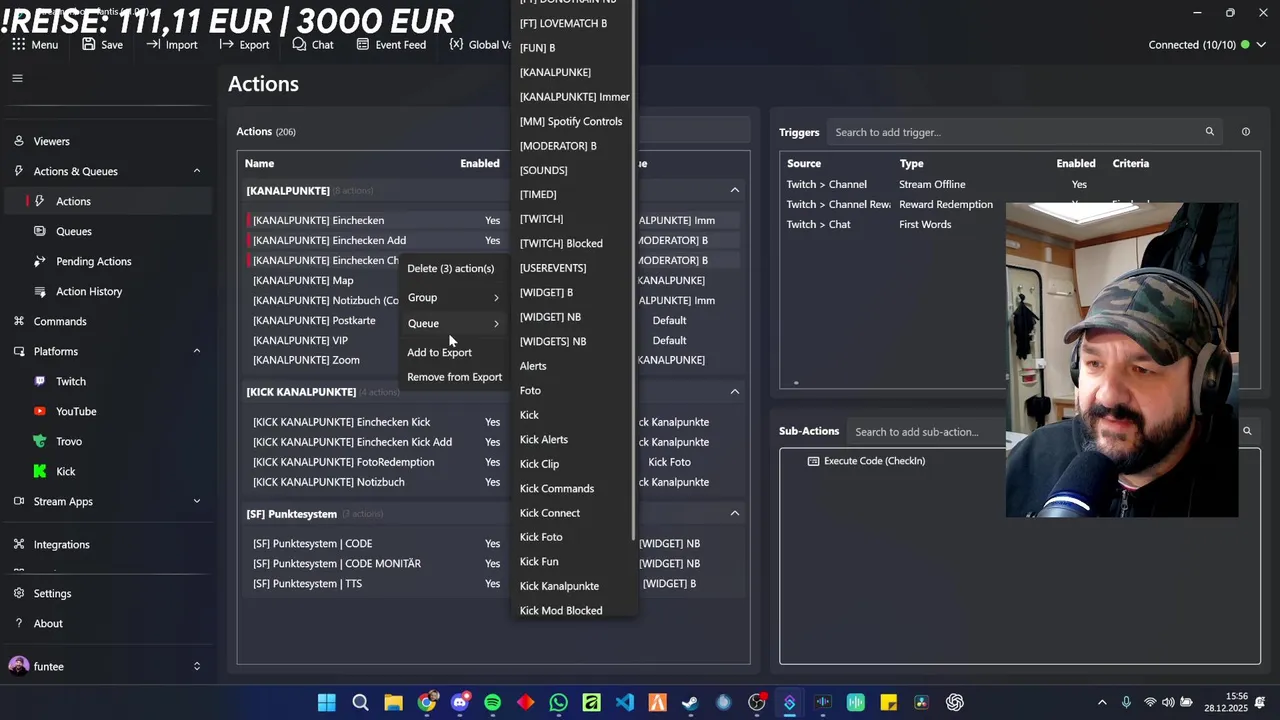Click the Integrations sidebar icon

coord(19,544)
